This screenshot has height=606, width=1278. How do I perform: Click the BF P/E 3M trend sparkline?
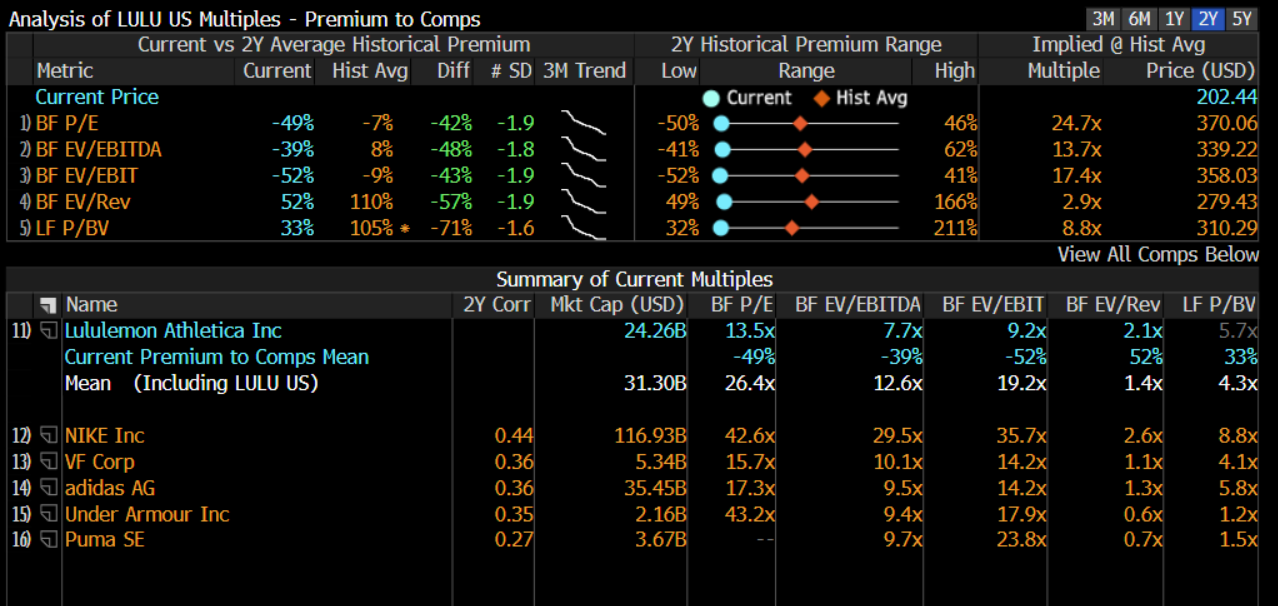(x=584, y=124)
